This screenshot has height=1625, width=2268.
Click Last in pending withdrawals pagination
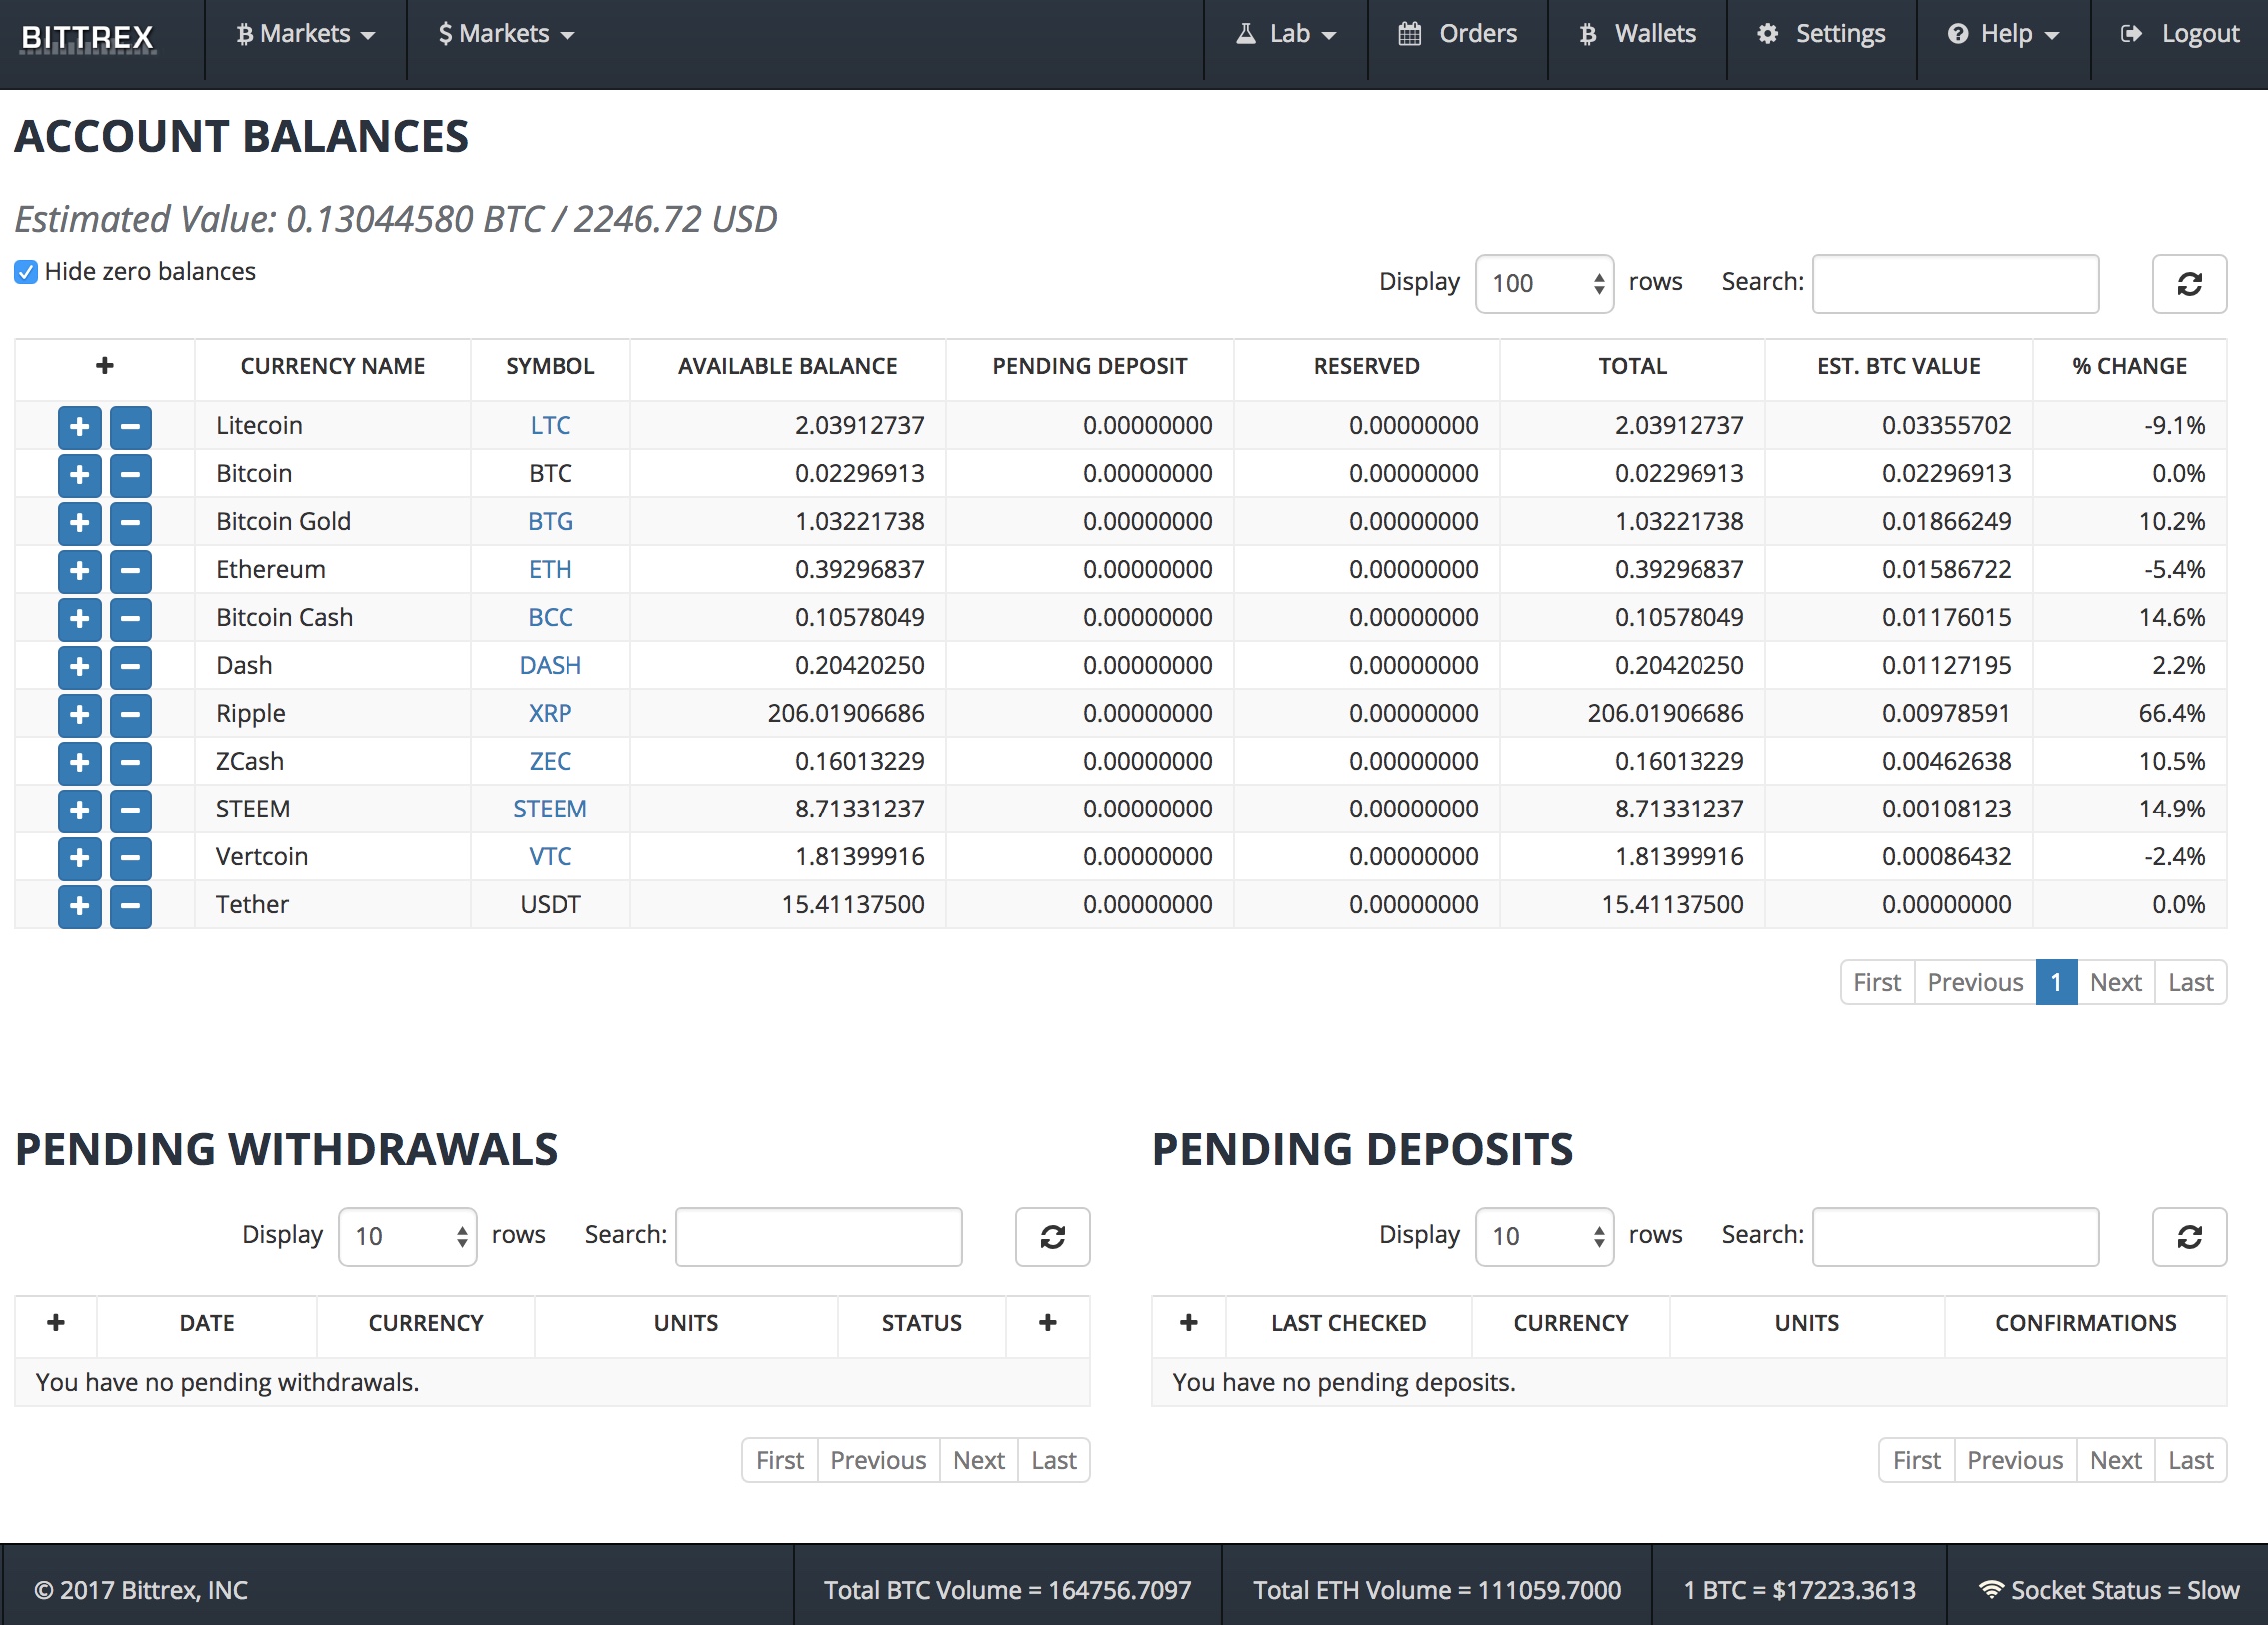tap(1054, 1461)
